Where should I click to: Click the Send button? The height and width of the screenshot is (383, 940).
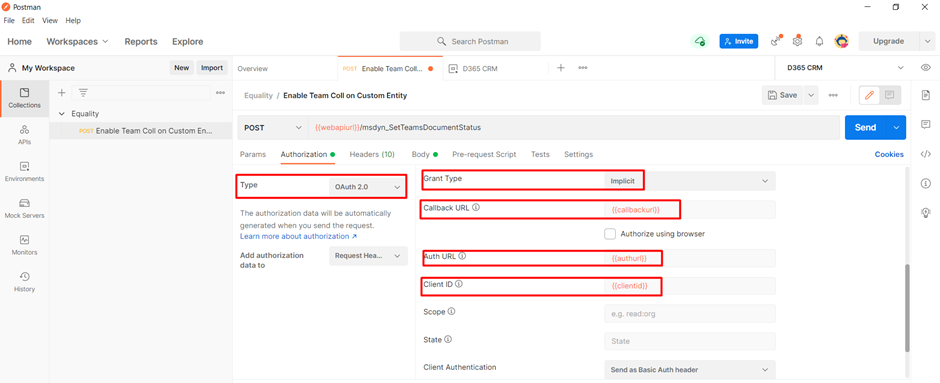866,128
